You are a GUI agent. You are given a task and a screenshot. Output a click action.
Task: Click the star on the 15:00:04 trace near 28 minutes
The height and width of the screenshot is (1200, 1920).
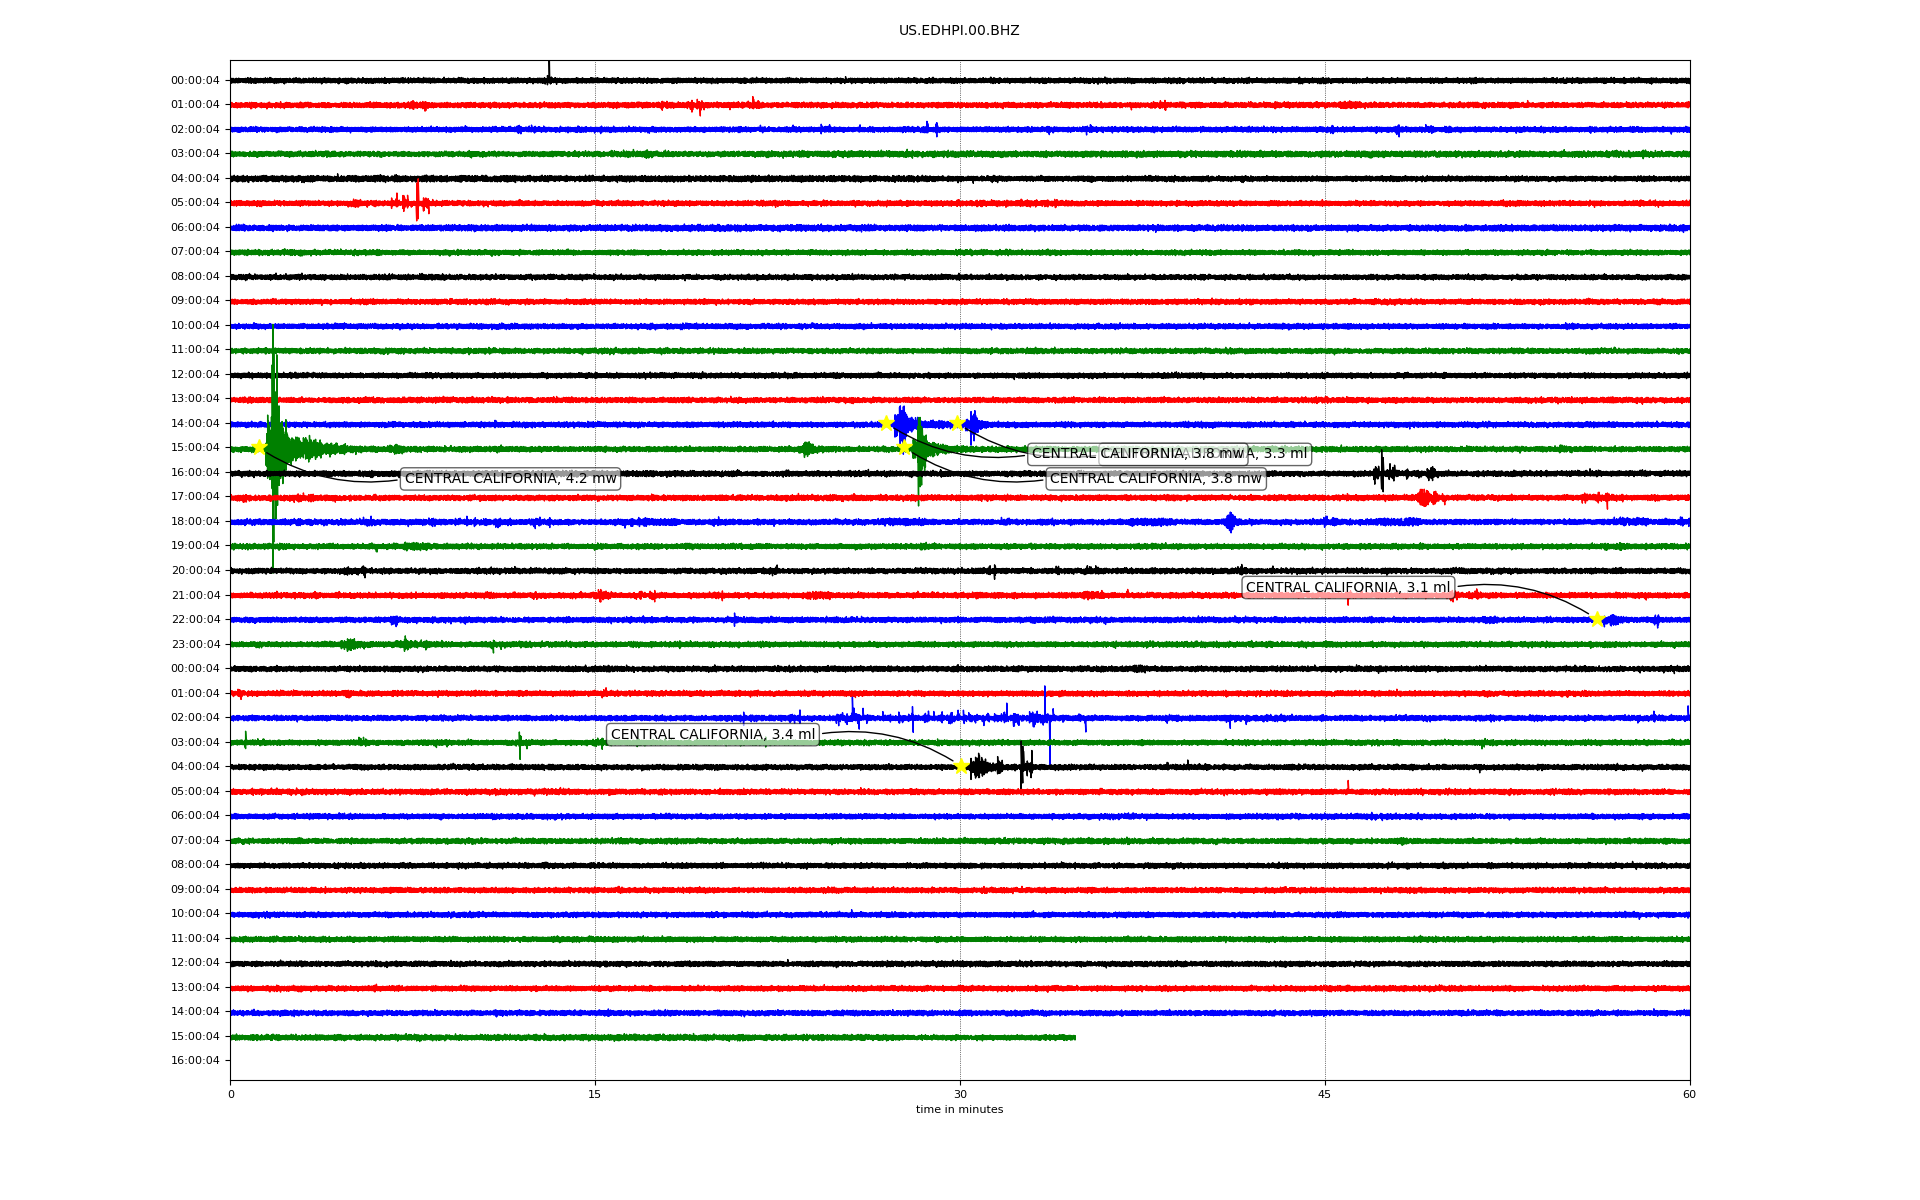904,447
